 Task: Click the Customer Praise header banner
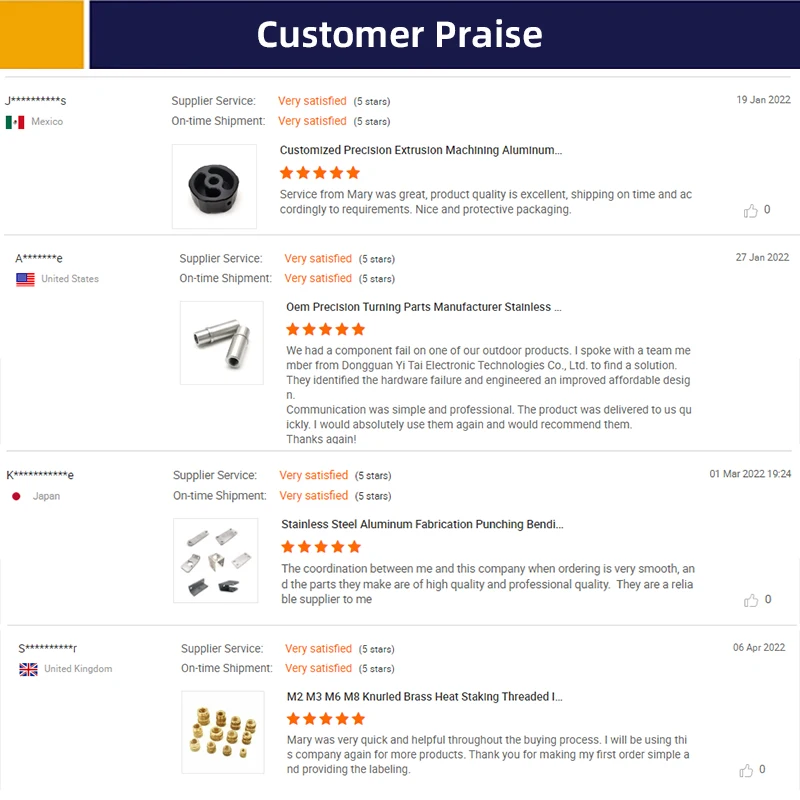coord(400,34)
